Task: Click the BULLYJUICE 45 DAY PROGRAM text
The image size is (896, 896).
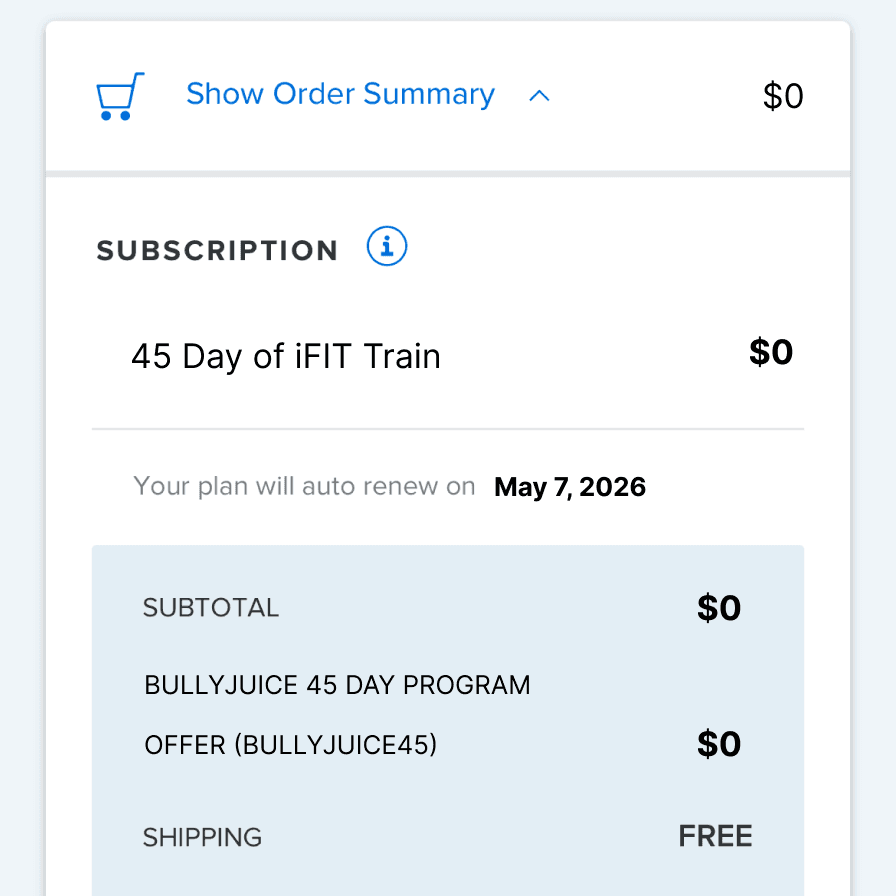Action: 337,686
